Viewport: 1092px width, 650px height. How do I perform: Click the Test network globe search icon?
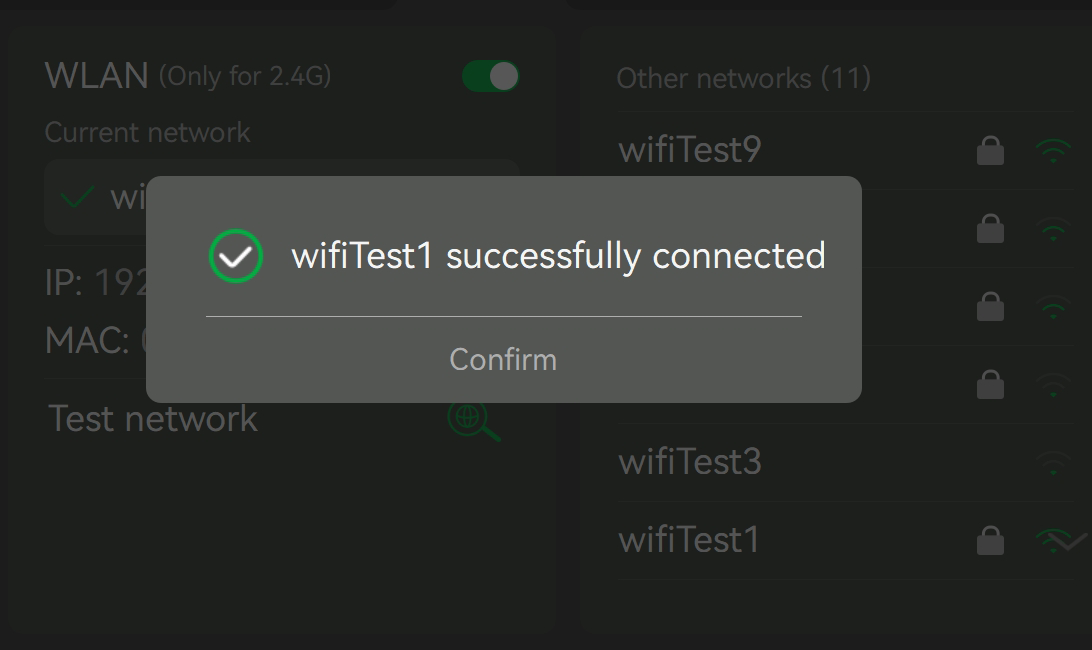click(x=474, y=420)
